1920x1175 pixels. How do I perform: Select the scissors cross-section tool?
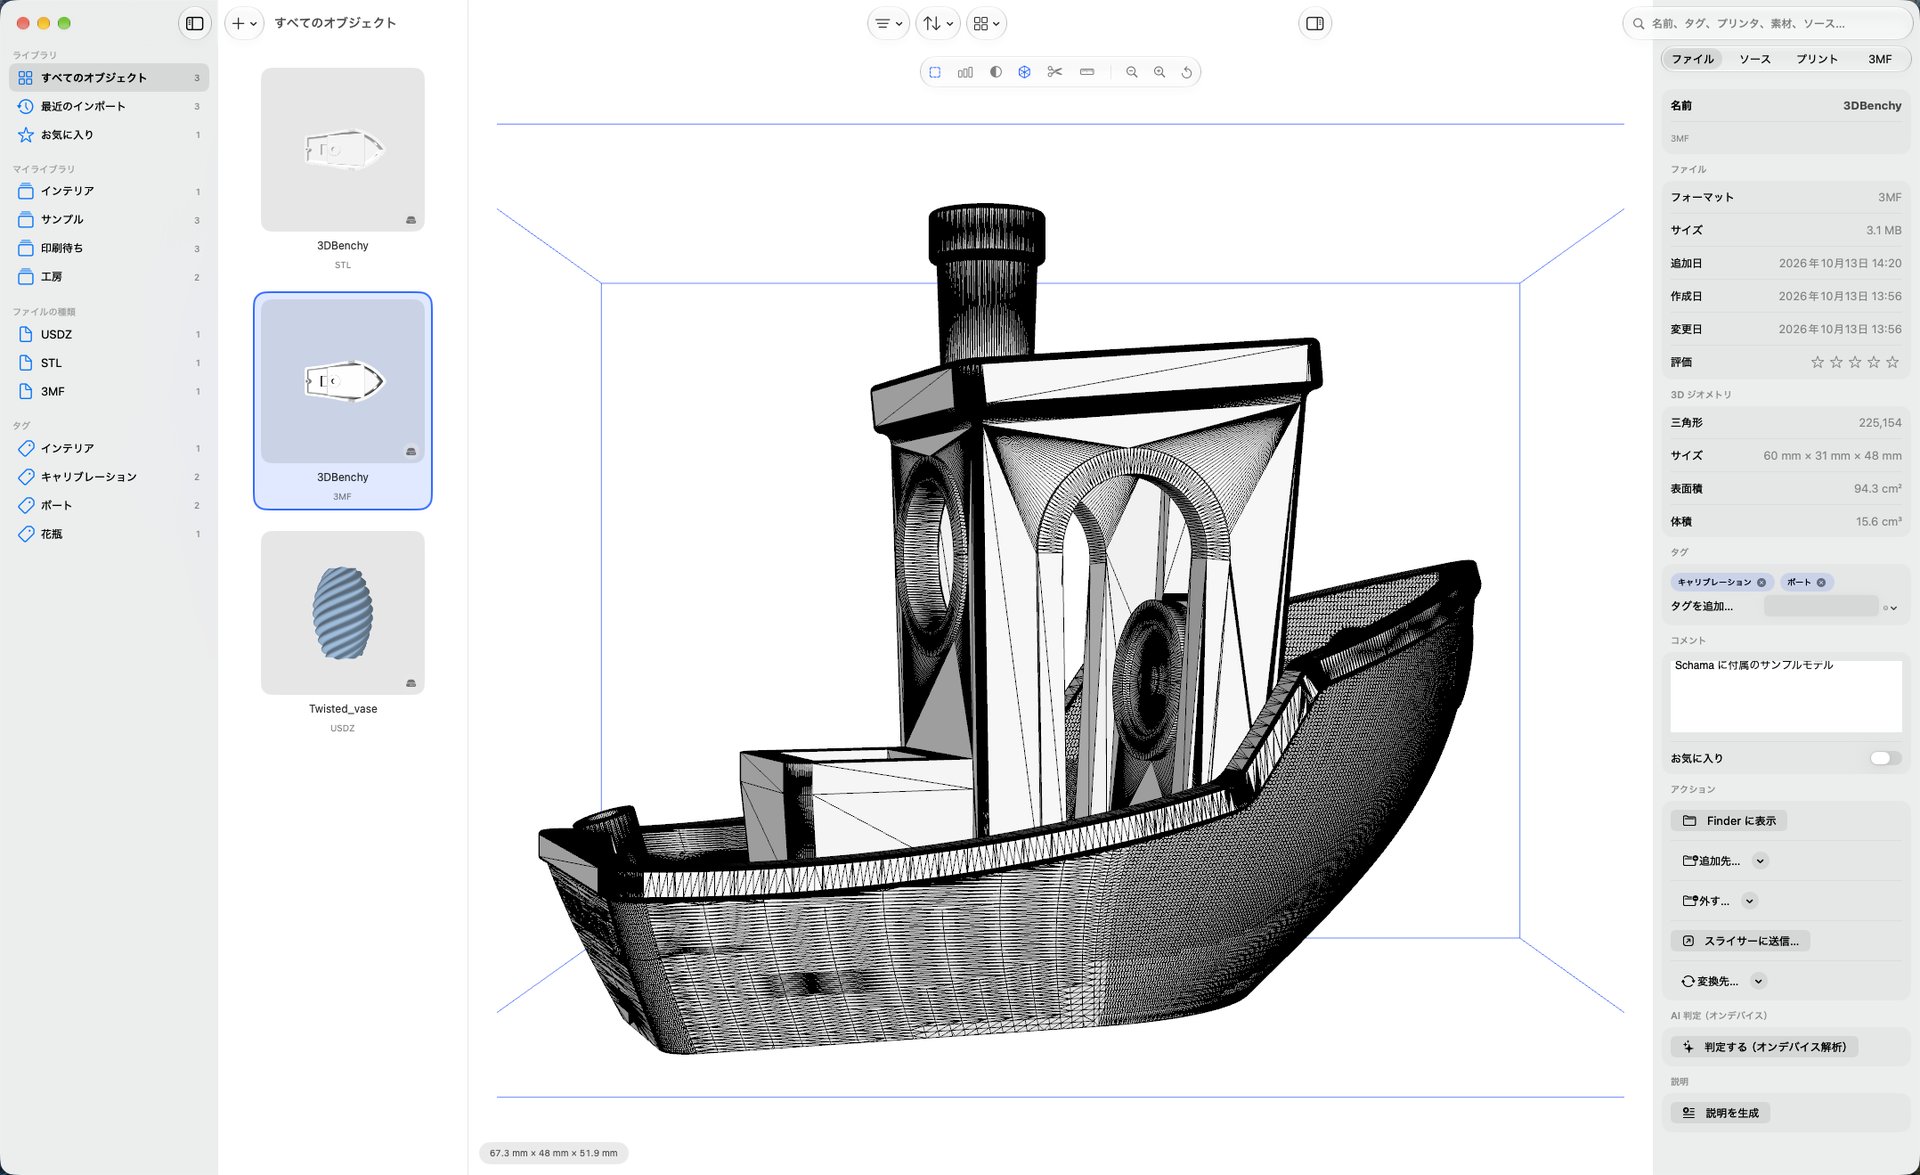pyautogui.click(x=1054, y=72)
